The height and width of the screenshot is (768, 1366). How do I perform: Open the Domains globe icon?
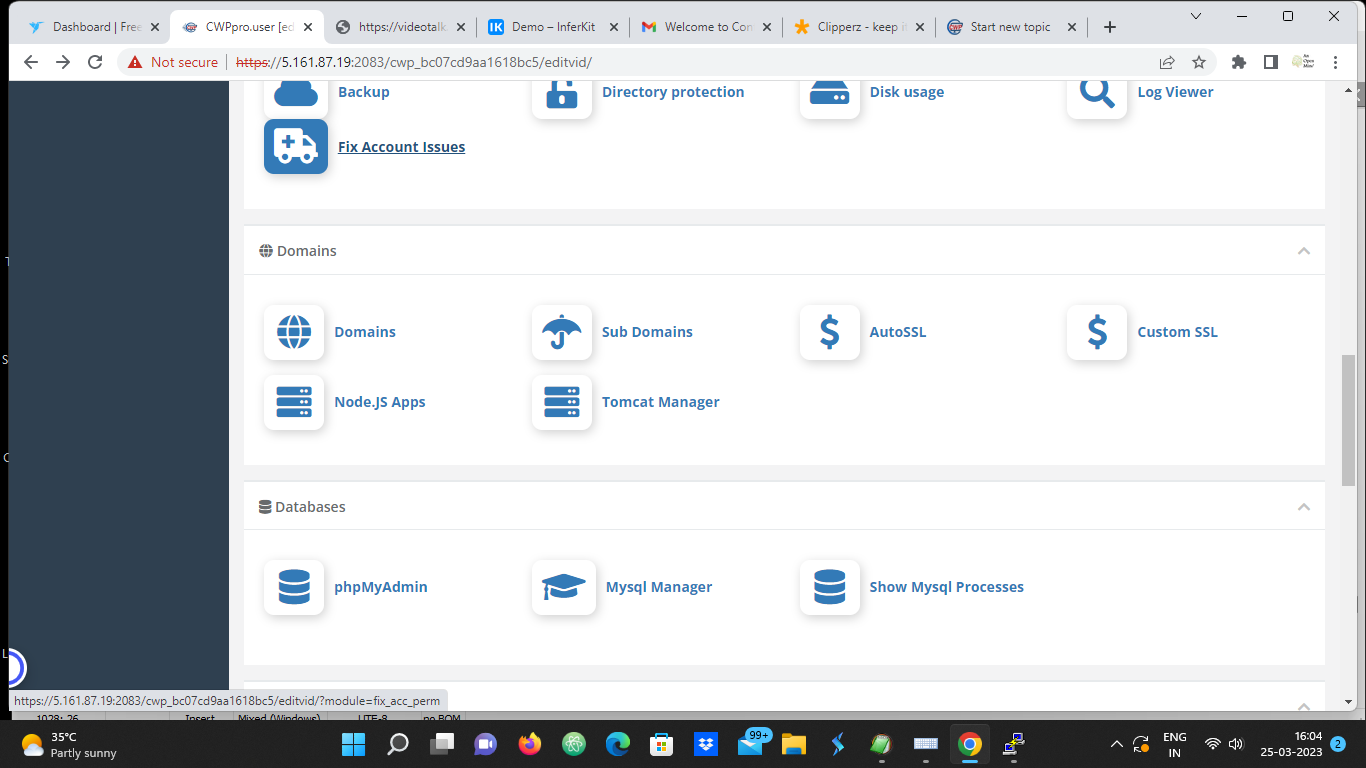[x=294, y=332]
